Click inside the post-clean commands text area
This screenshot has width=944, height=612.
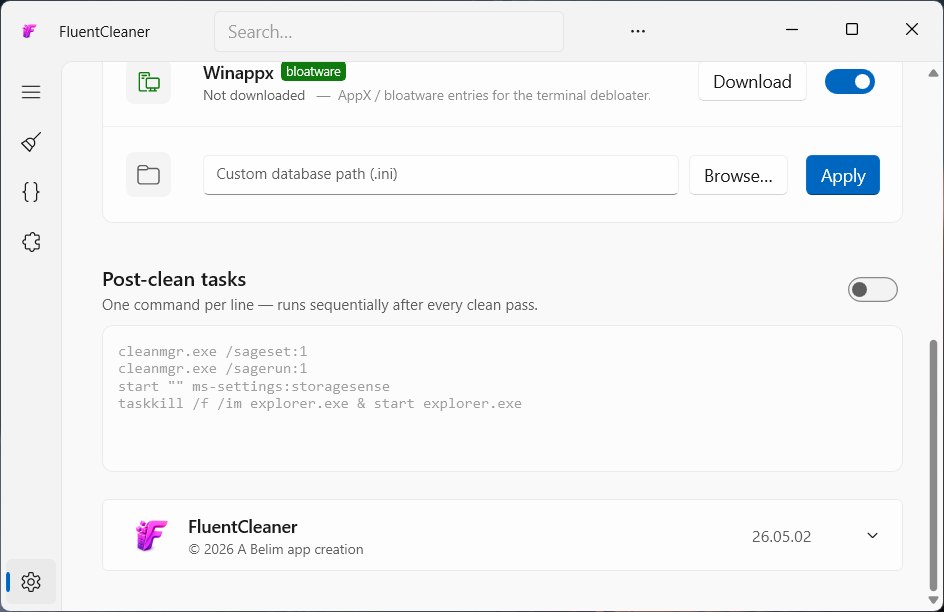point(502,398)
